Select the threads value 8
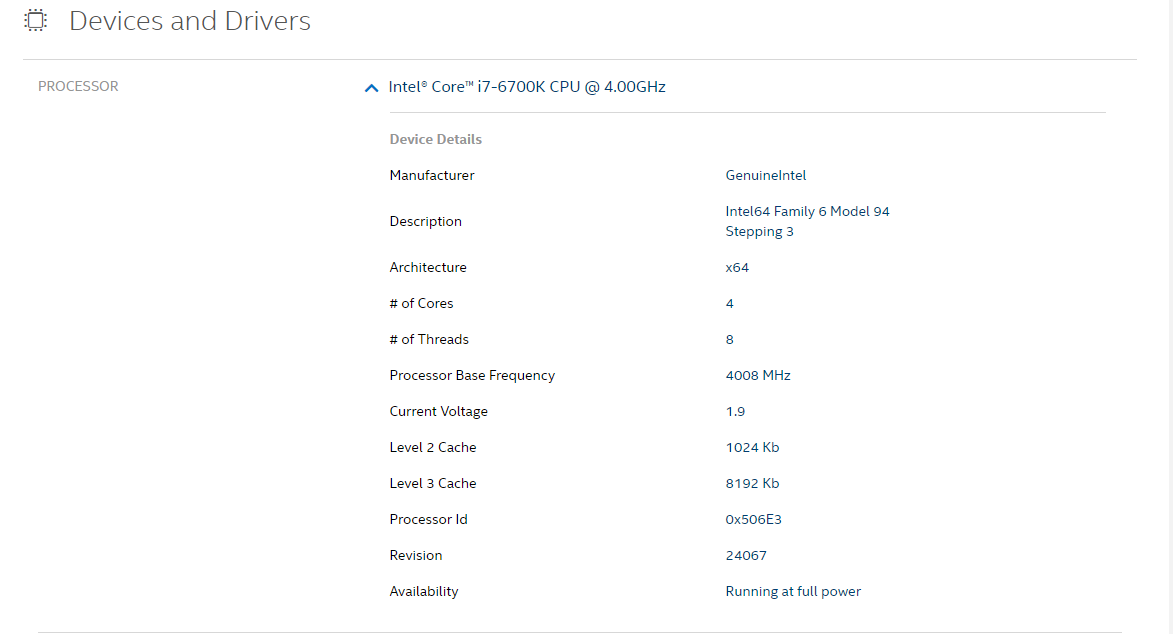The image size is (1173, 634). coord(729,339)
